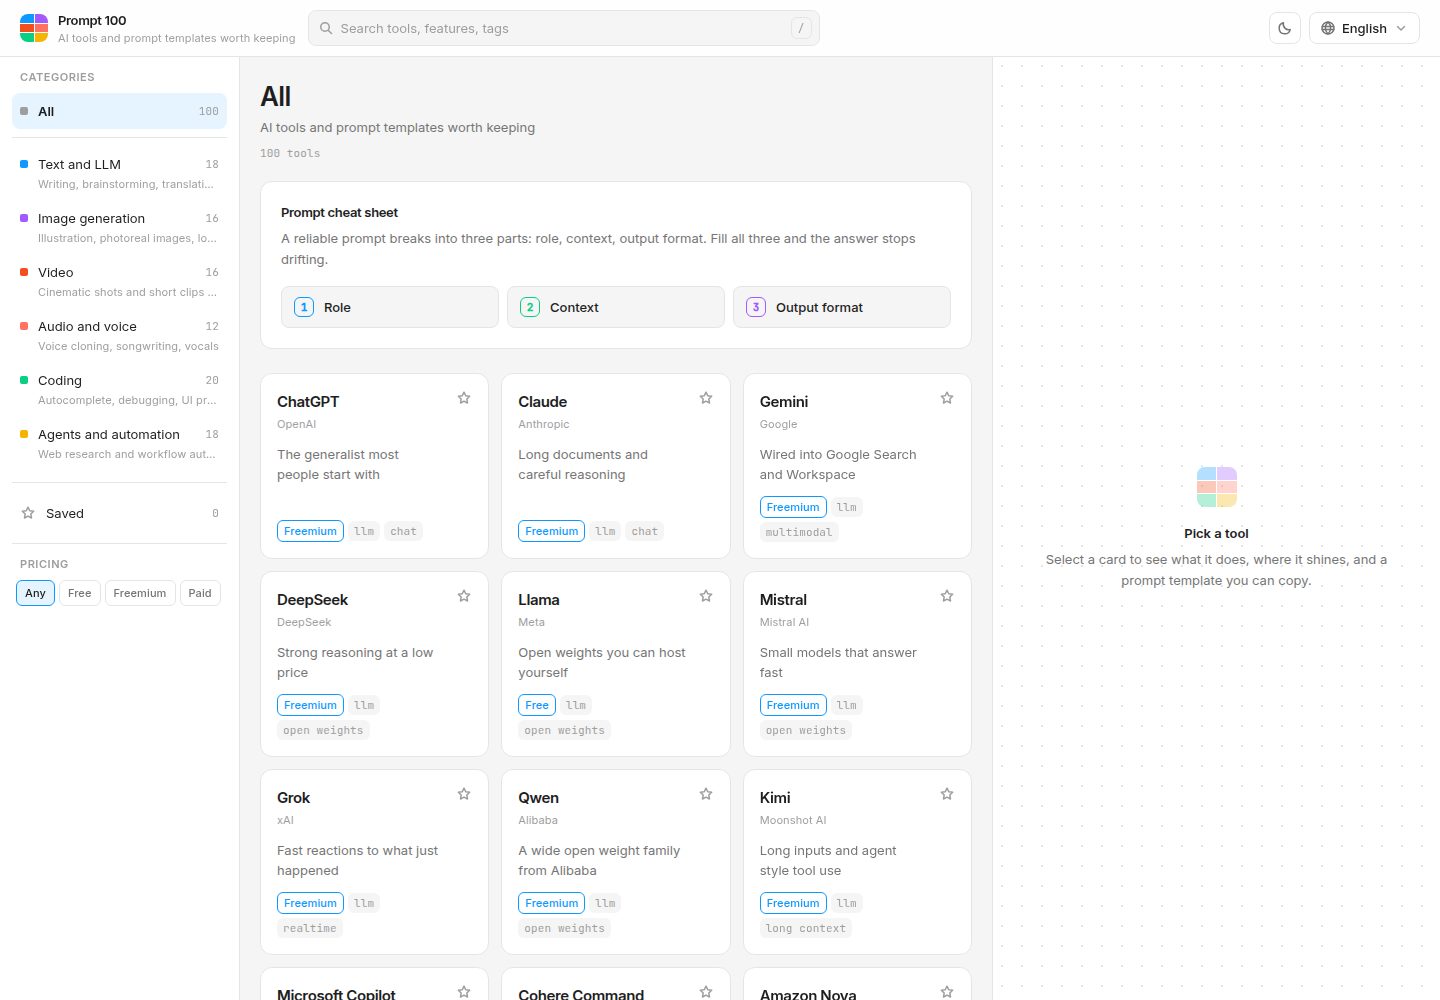Show Saved tools list
Image resolution: width=1440 pixels, height=1000 pixels.
[x=119, y=513]
